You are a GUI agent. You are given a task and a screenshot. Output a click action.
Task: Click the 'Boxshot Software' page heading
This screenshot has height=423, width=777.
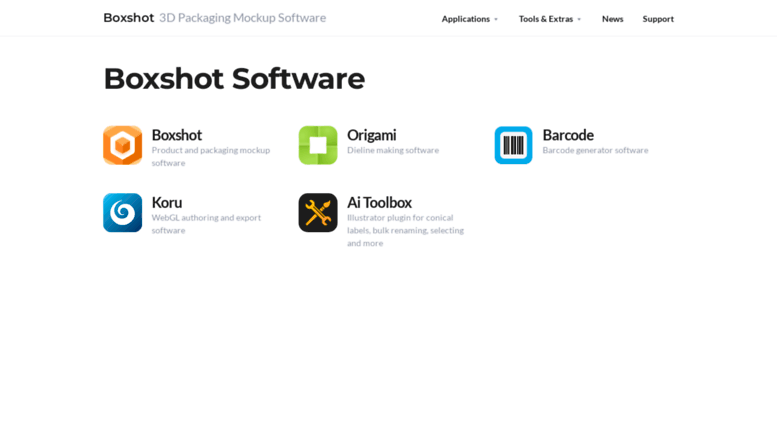point(234,79)
